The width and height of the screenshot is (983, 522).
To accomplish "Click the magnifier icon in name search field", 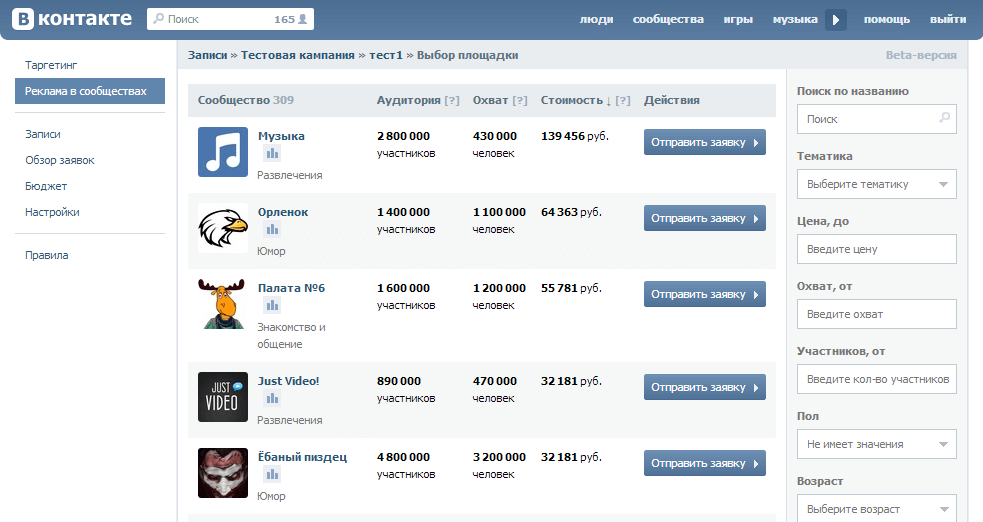I will (x=944, y=118).
